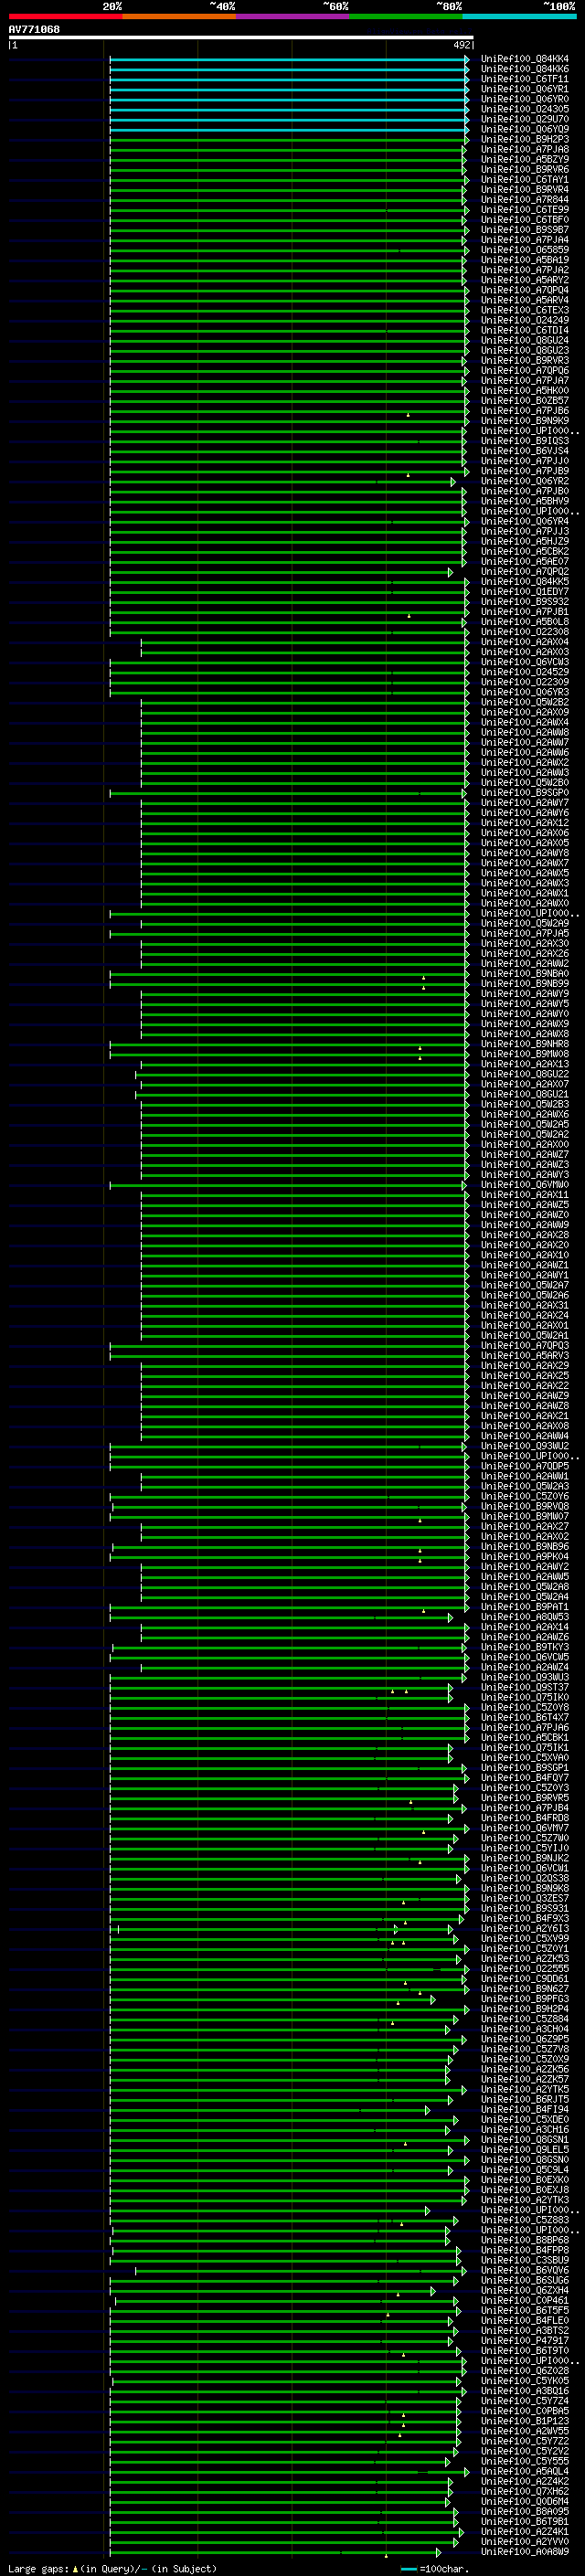Select the UniRef100_A3CH04 label
Image resolution: width=585 pixels, height=2576 pixels.
coord(525,2029)
